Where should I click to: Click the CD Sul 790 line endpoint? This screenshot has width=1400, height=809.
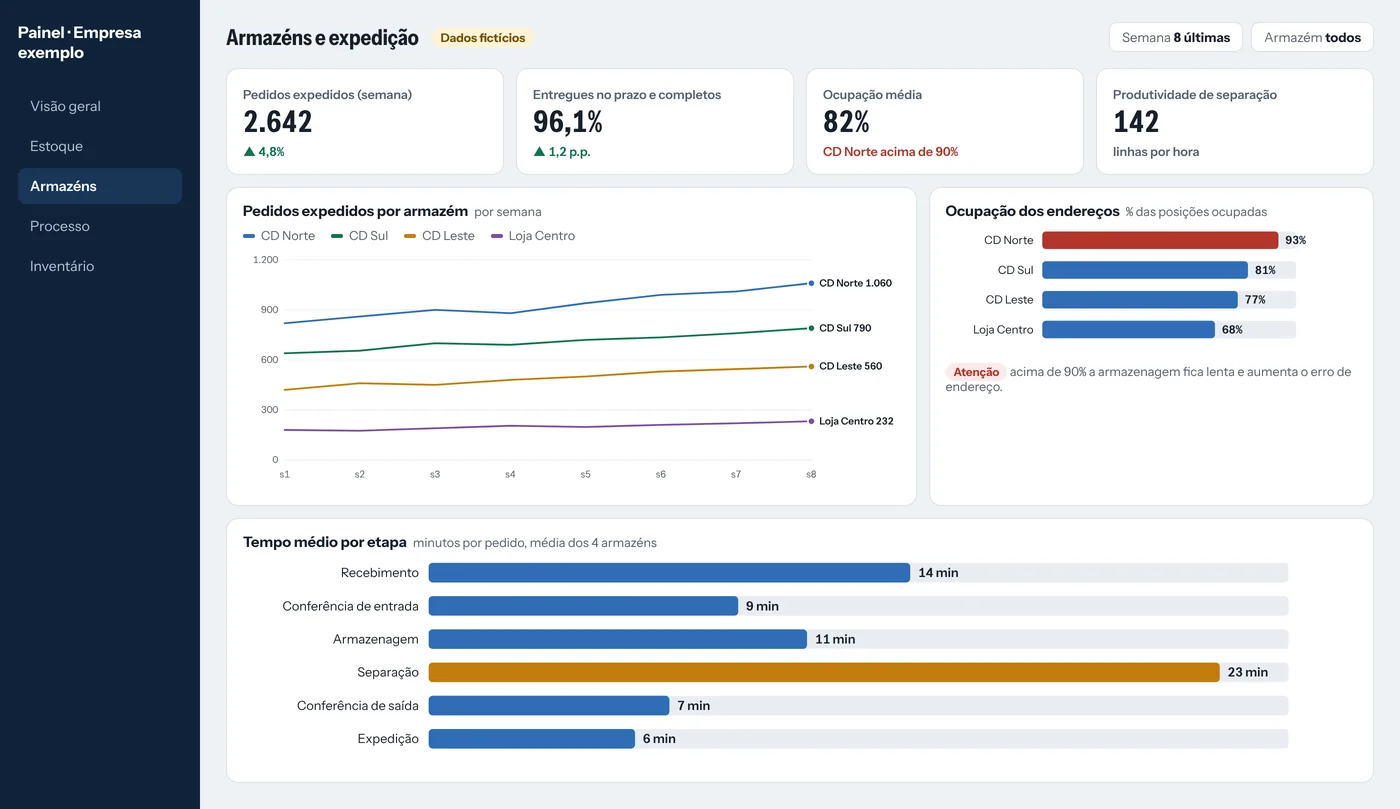pyautogui.click(x=811, y=328)
